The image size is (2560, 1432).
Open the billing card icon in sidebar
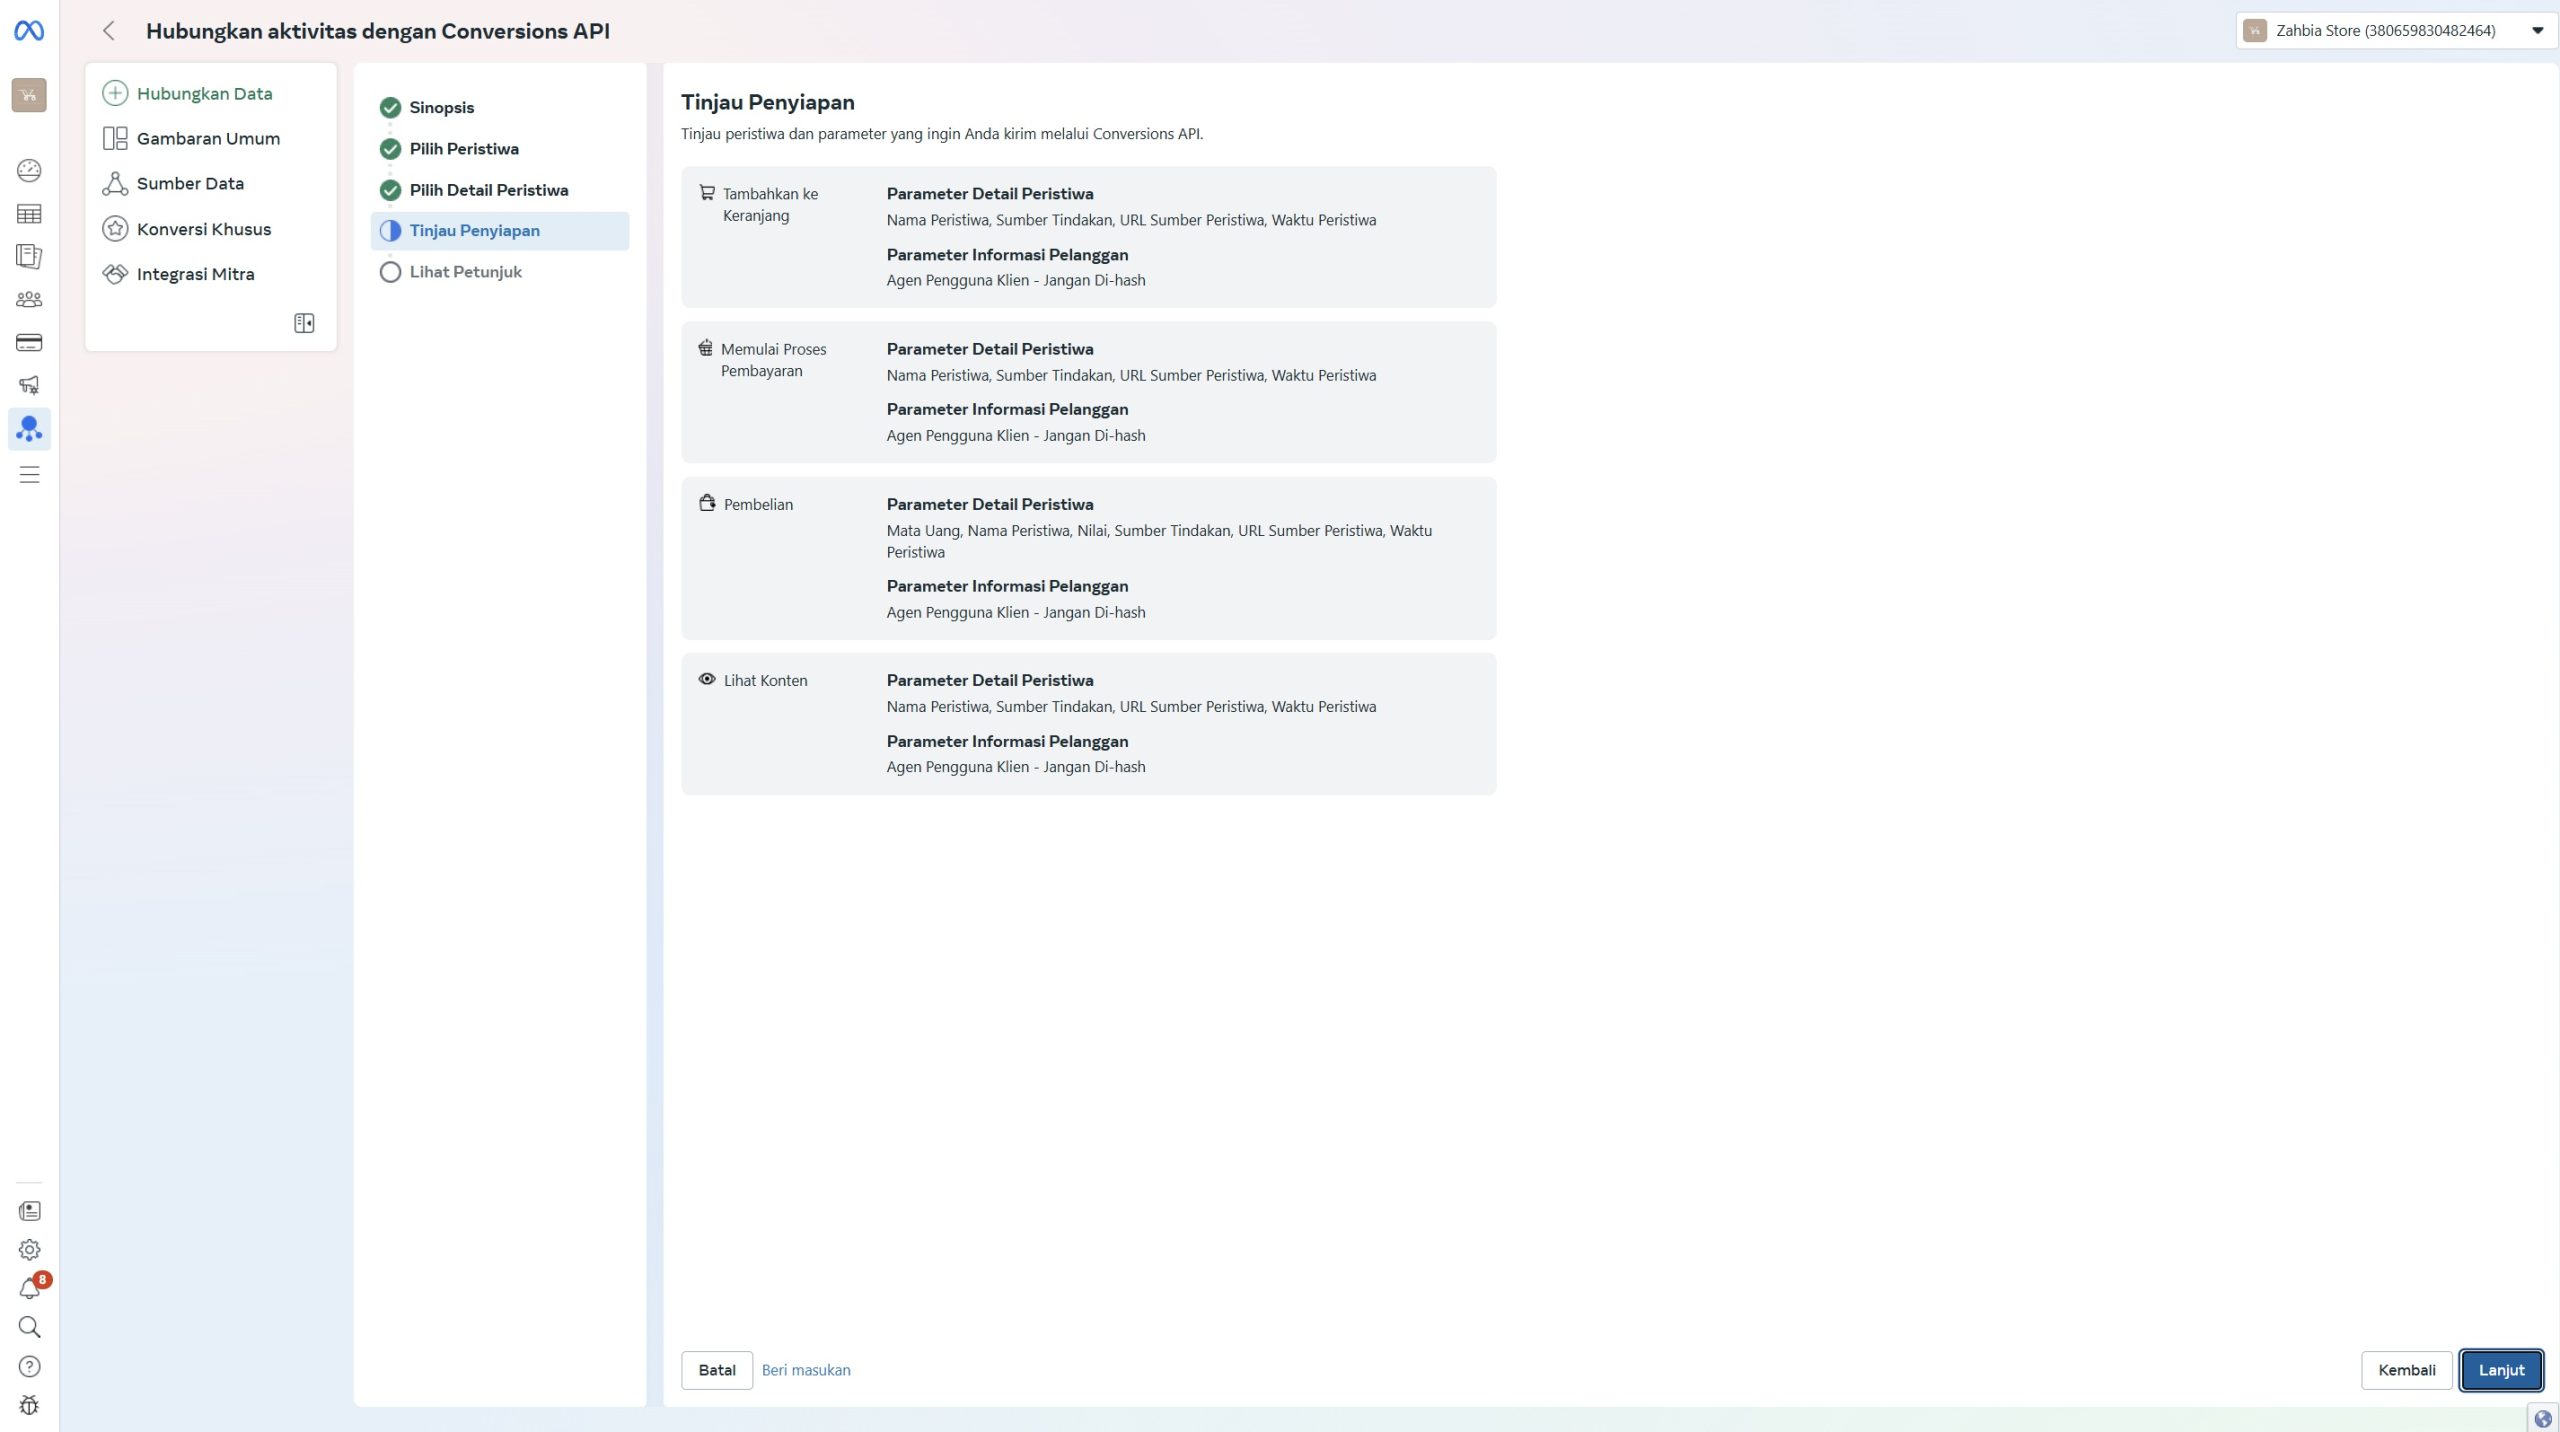pyautogui.click(x=29, y=343)
